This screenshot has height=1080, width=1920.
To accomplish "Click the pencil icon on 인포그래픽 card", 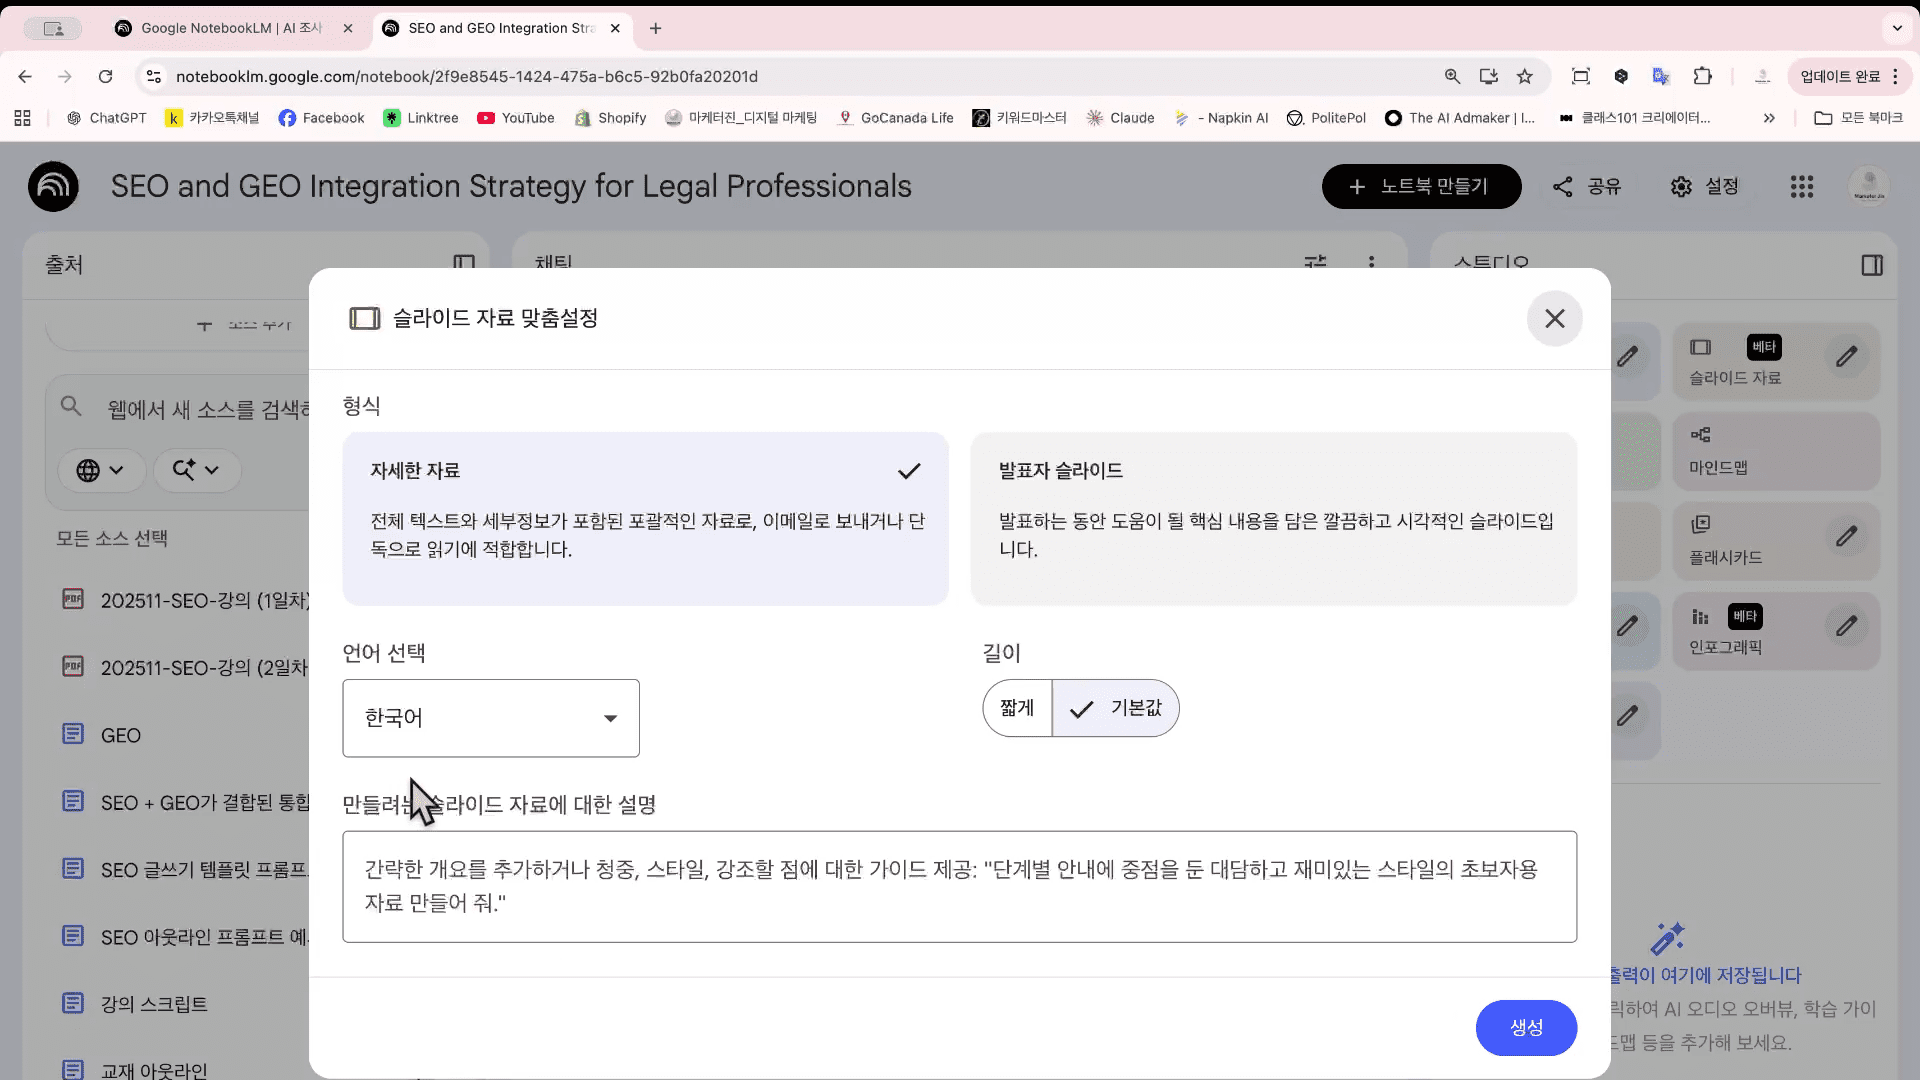I will coord(1846,627).
